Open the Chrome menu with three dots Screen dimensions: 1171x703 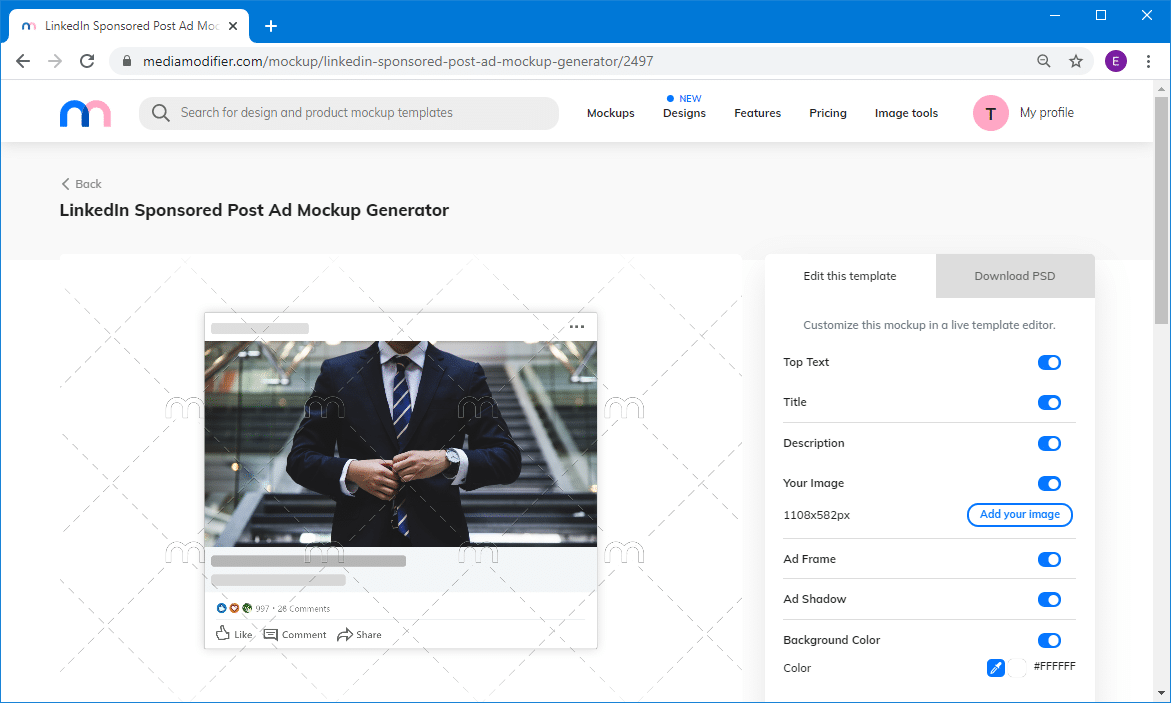click(x=1146, y=61)
